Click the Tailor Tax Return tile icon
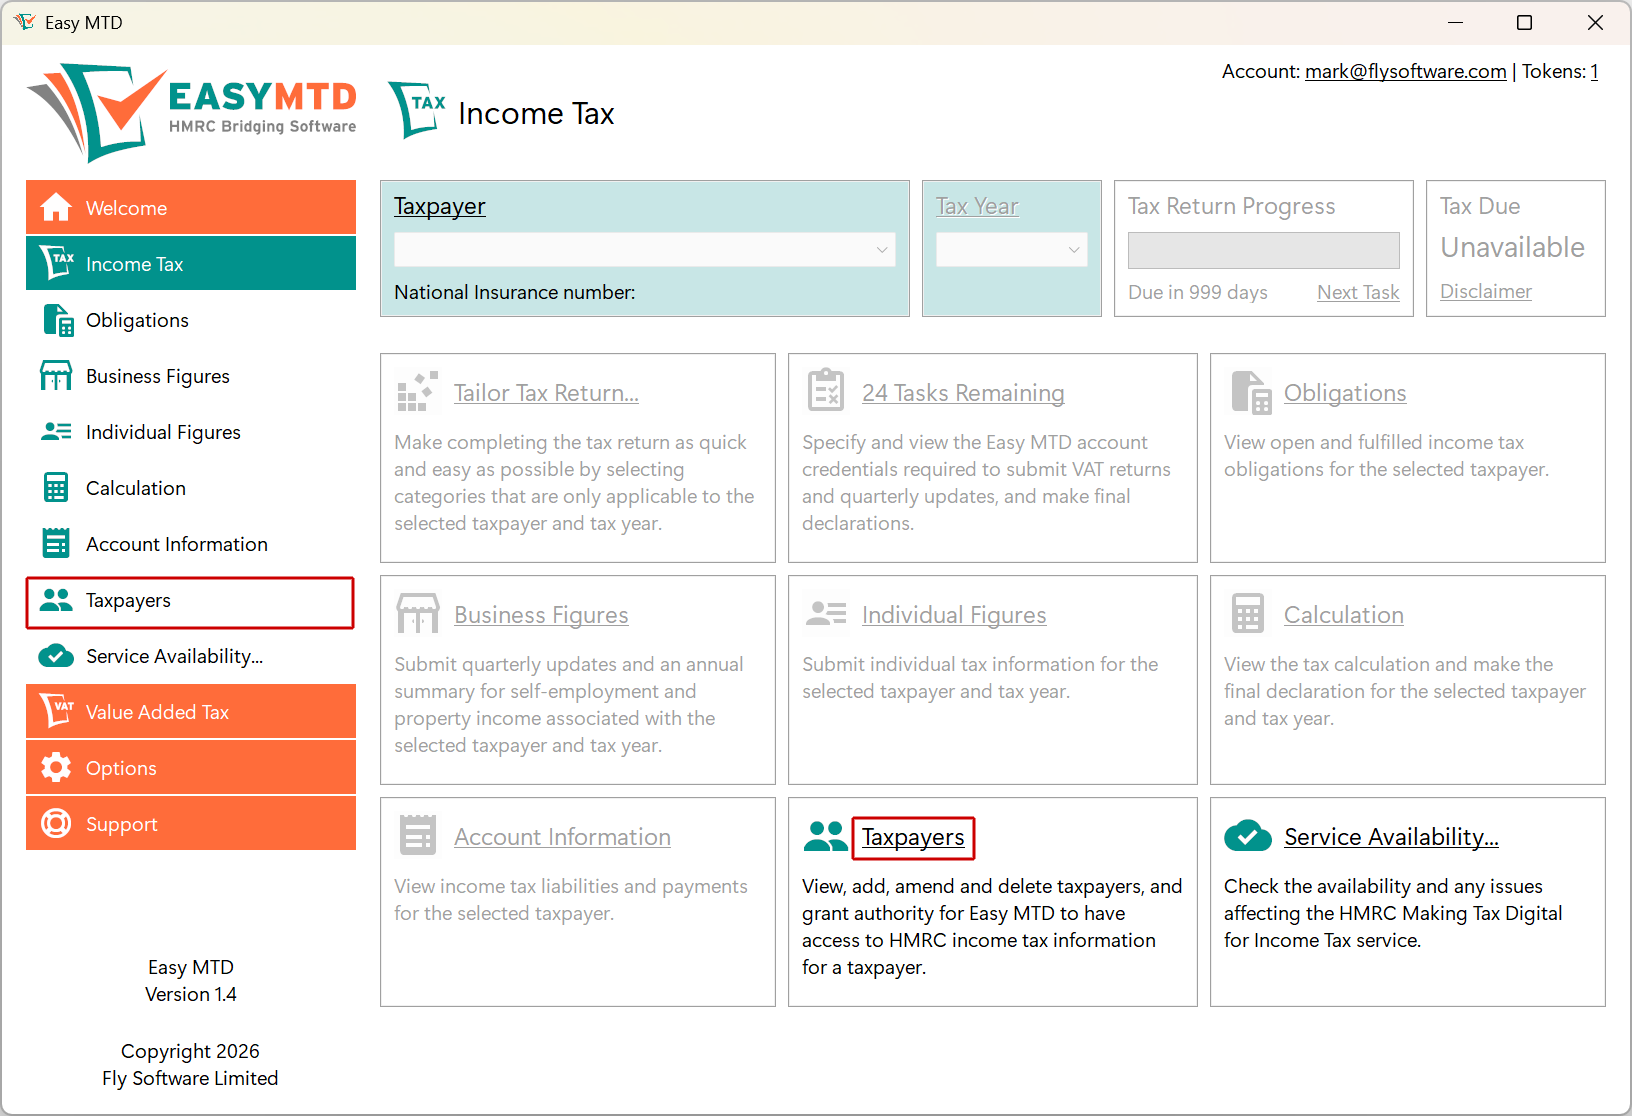 click(x=417, y=391)
